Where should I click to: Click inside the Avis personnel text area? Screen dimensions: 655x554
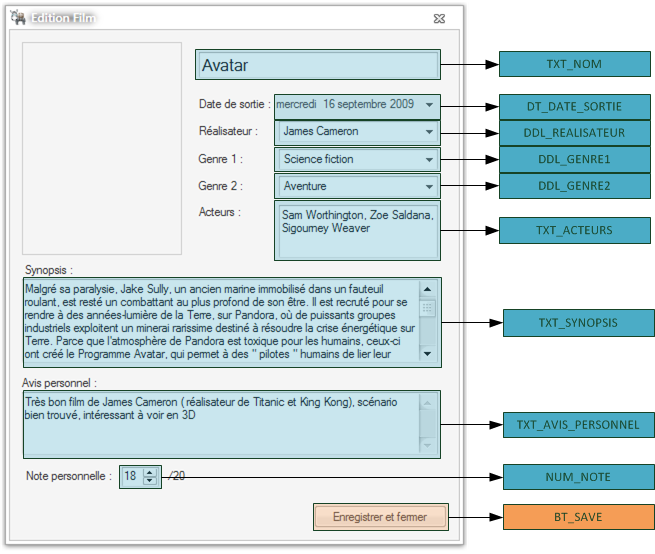[x=218, y=422]
